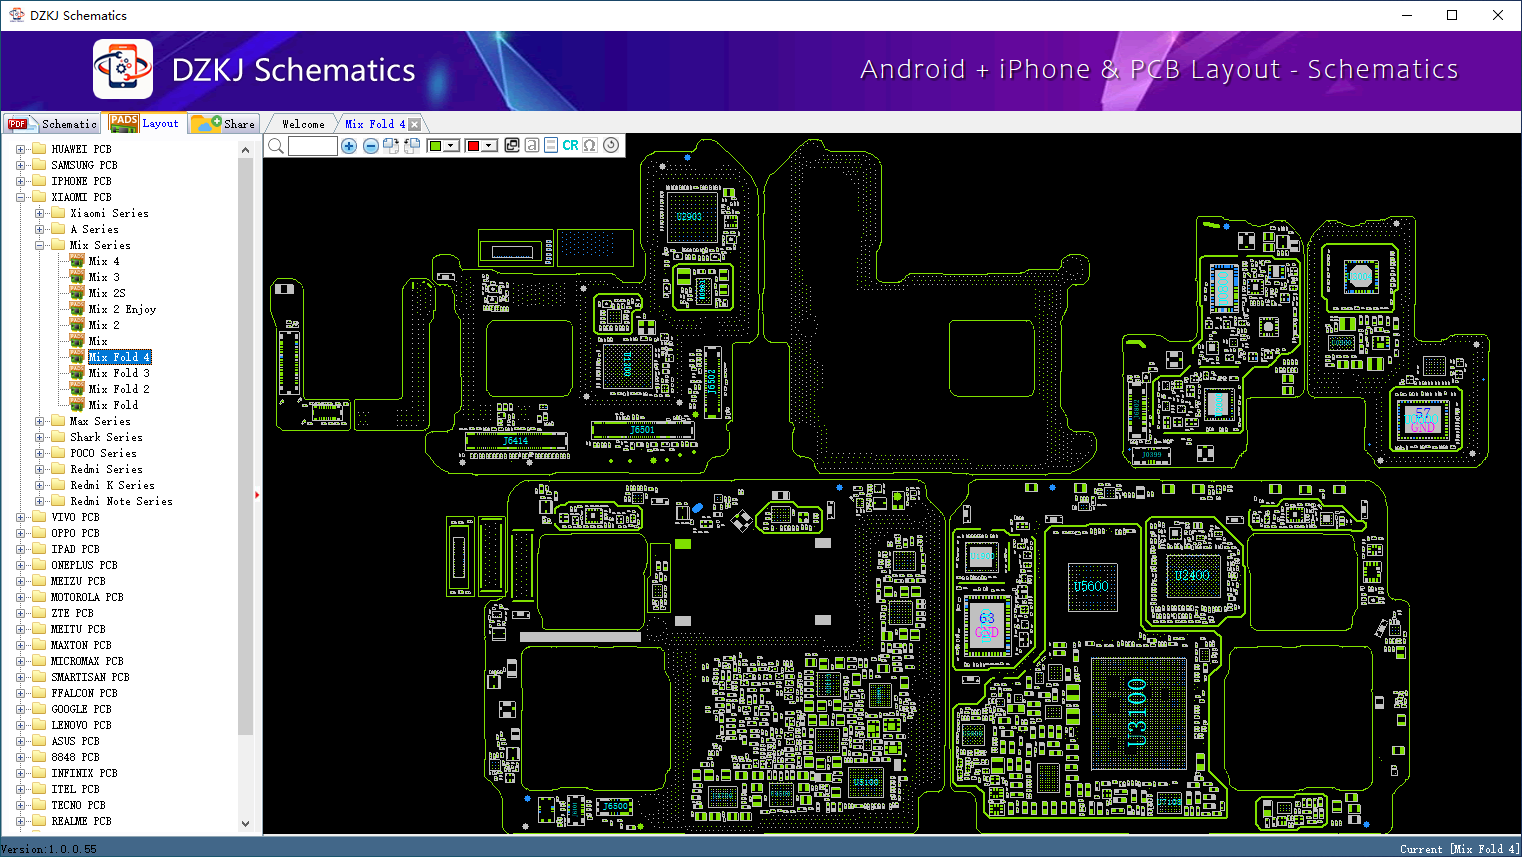Select the U3100 chip on the board
Viewport: 1522px width, 857px height.
1137,712
